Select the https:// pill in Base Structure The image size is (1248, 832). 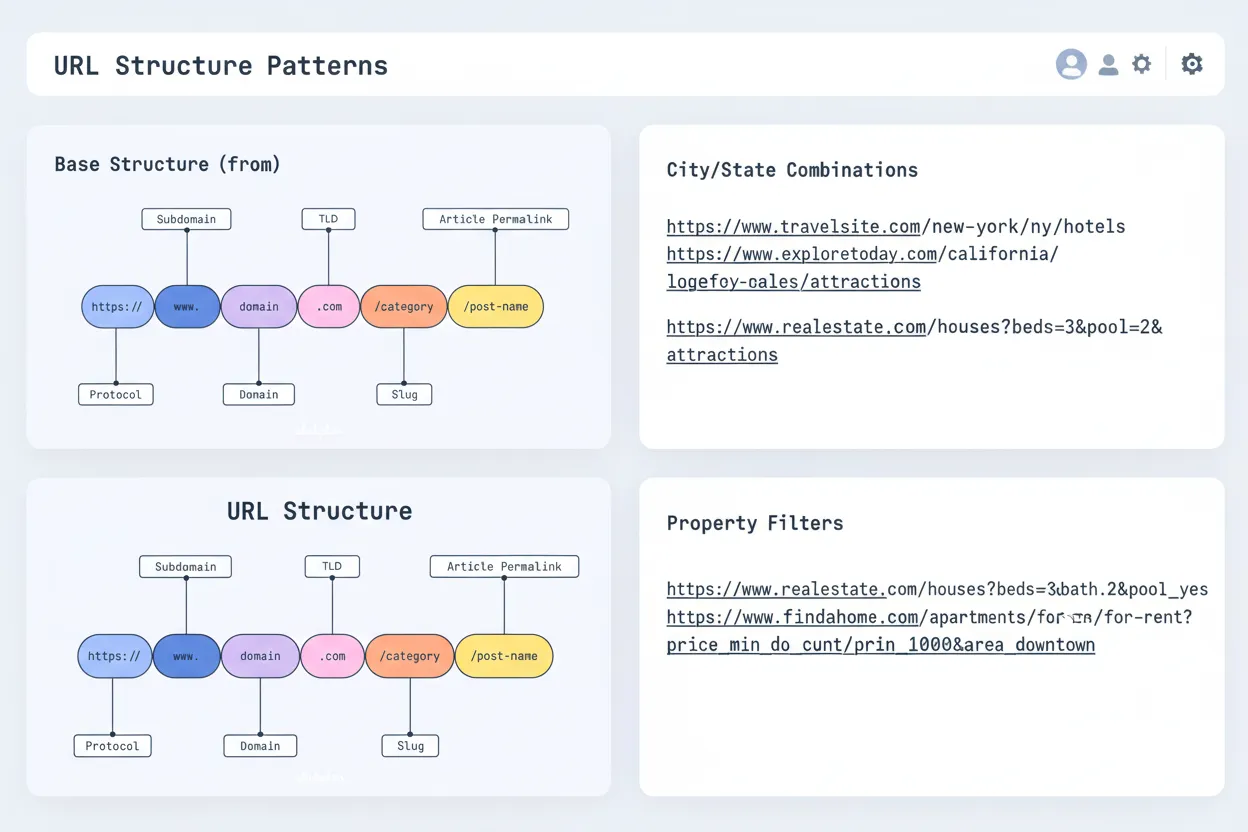tap(117, 306)
